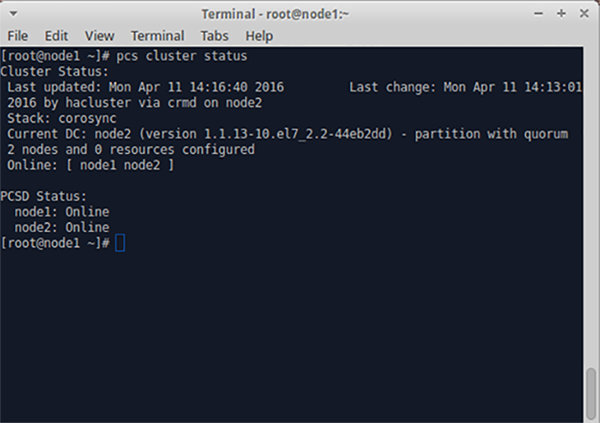Open the Help menu
The height and width of the screenshot is (423, 600).
(x=259, y=36)
